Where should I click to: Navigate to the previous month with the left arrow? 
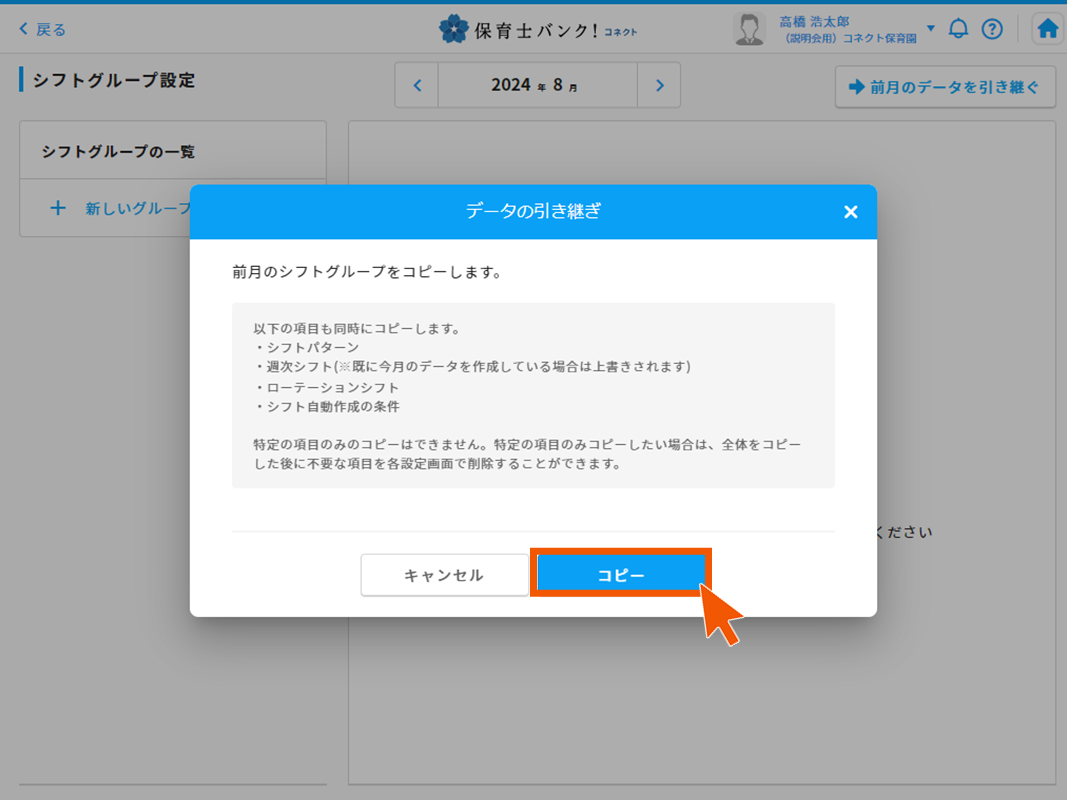416,86
